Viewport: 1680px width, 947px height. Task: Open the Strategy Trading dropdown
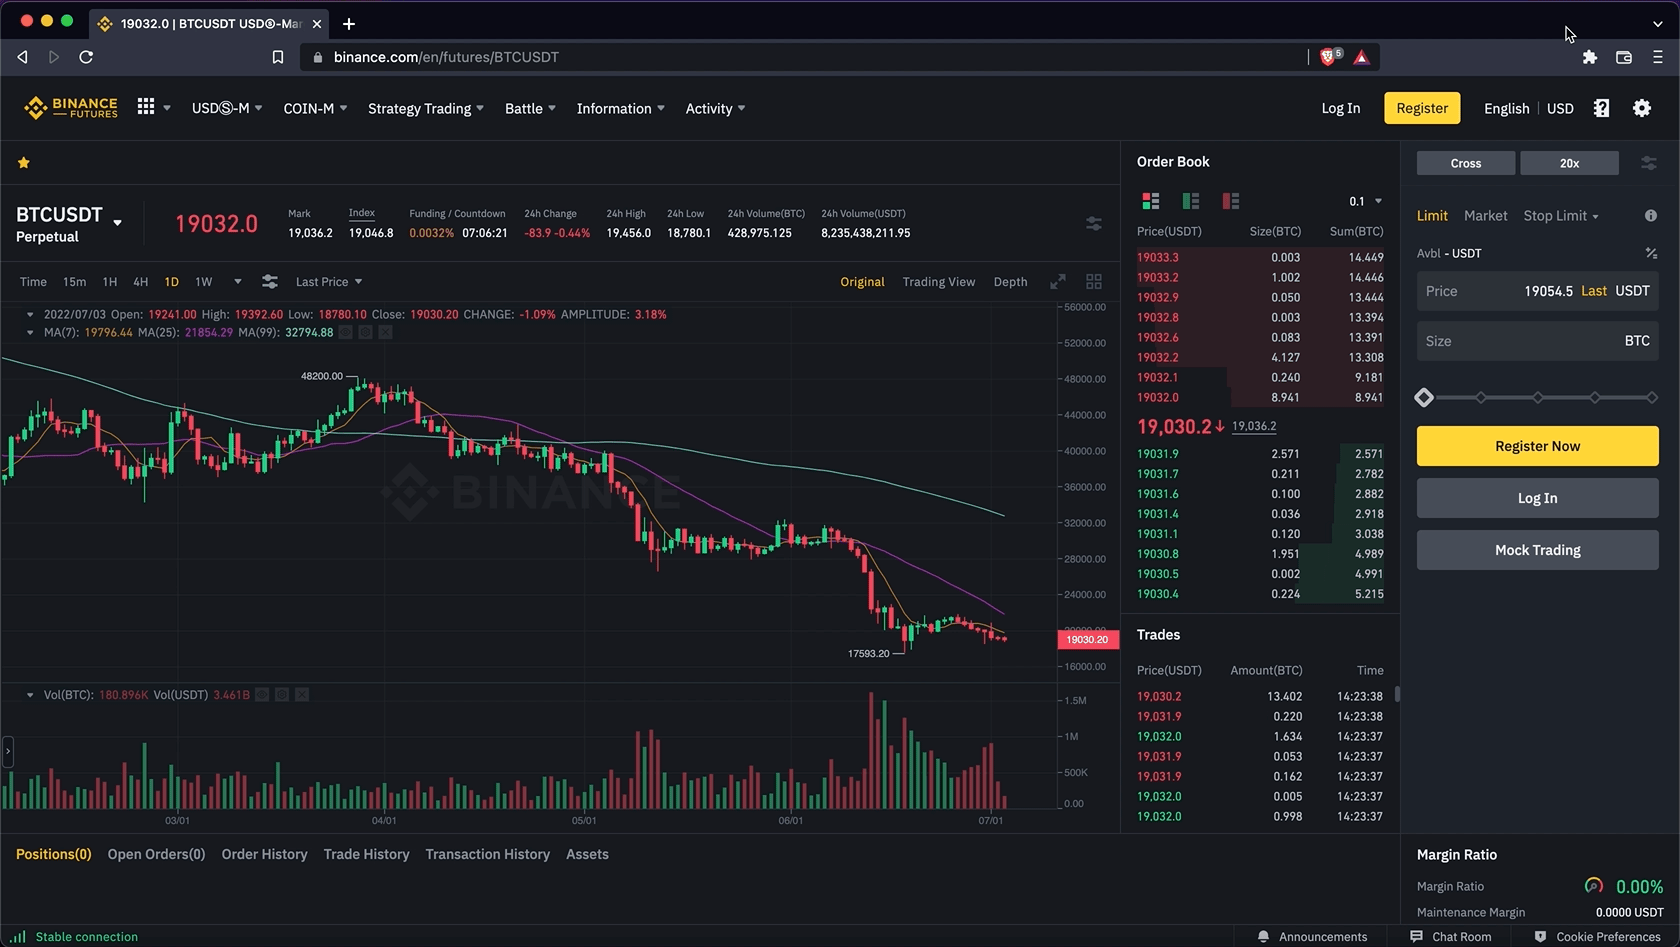pos(426,108)
